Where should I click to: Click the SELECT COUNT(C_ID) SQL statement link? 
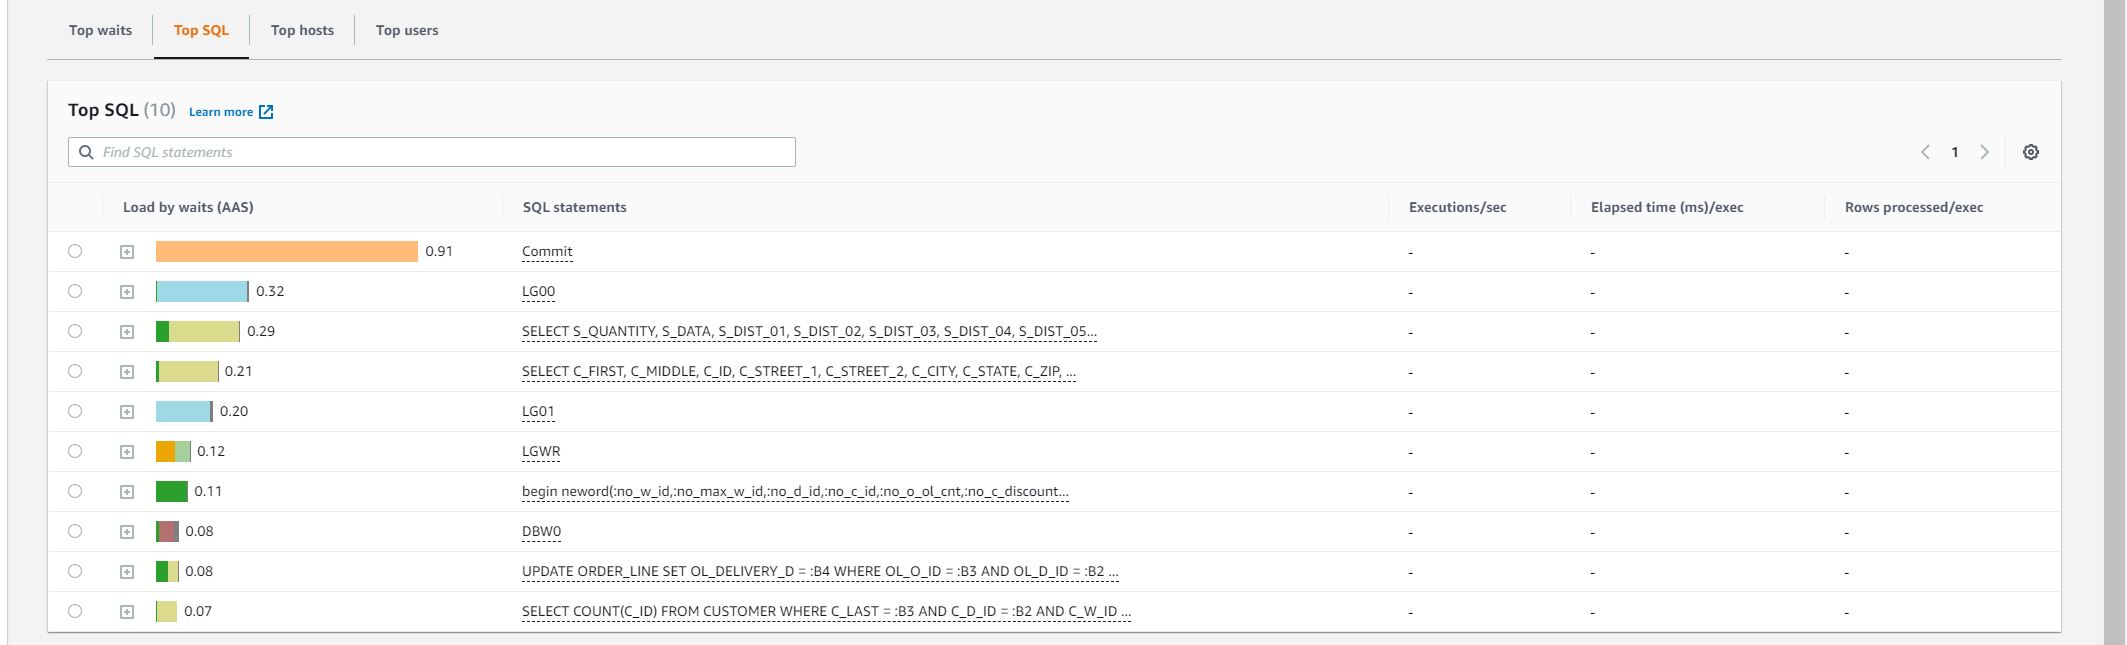pyautogui.click(x=825, y=611)
